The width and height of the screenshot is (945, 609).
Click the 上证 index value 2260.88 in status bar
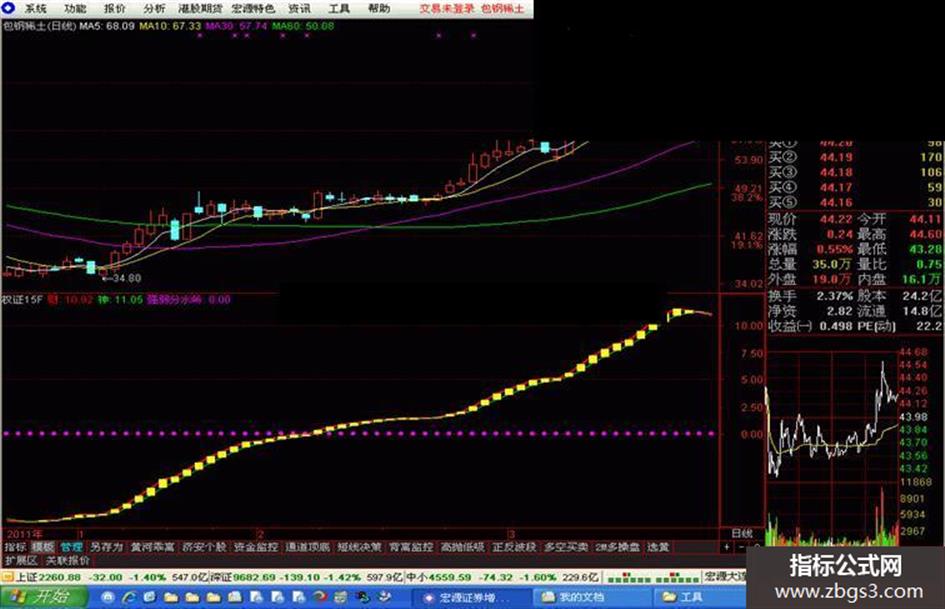(59, 577)
